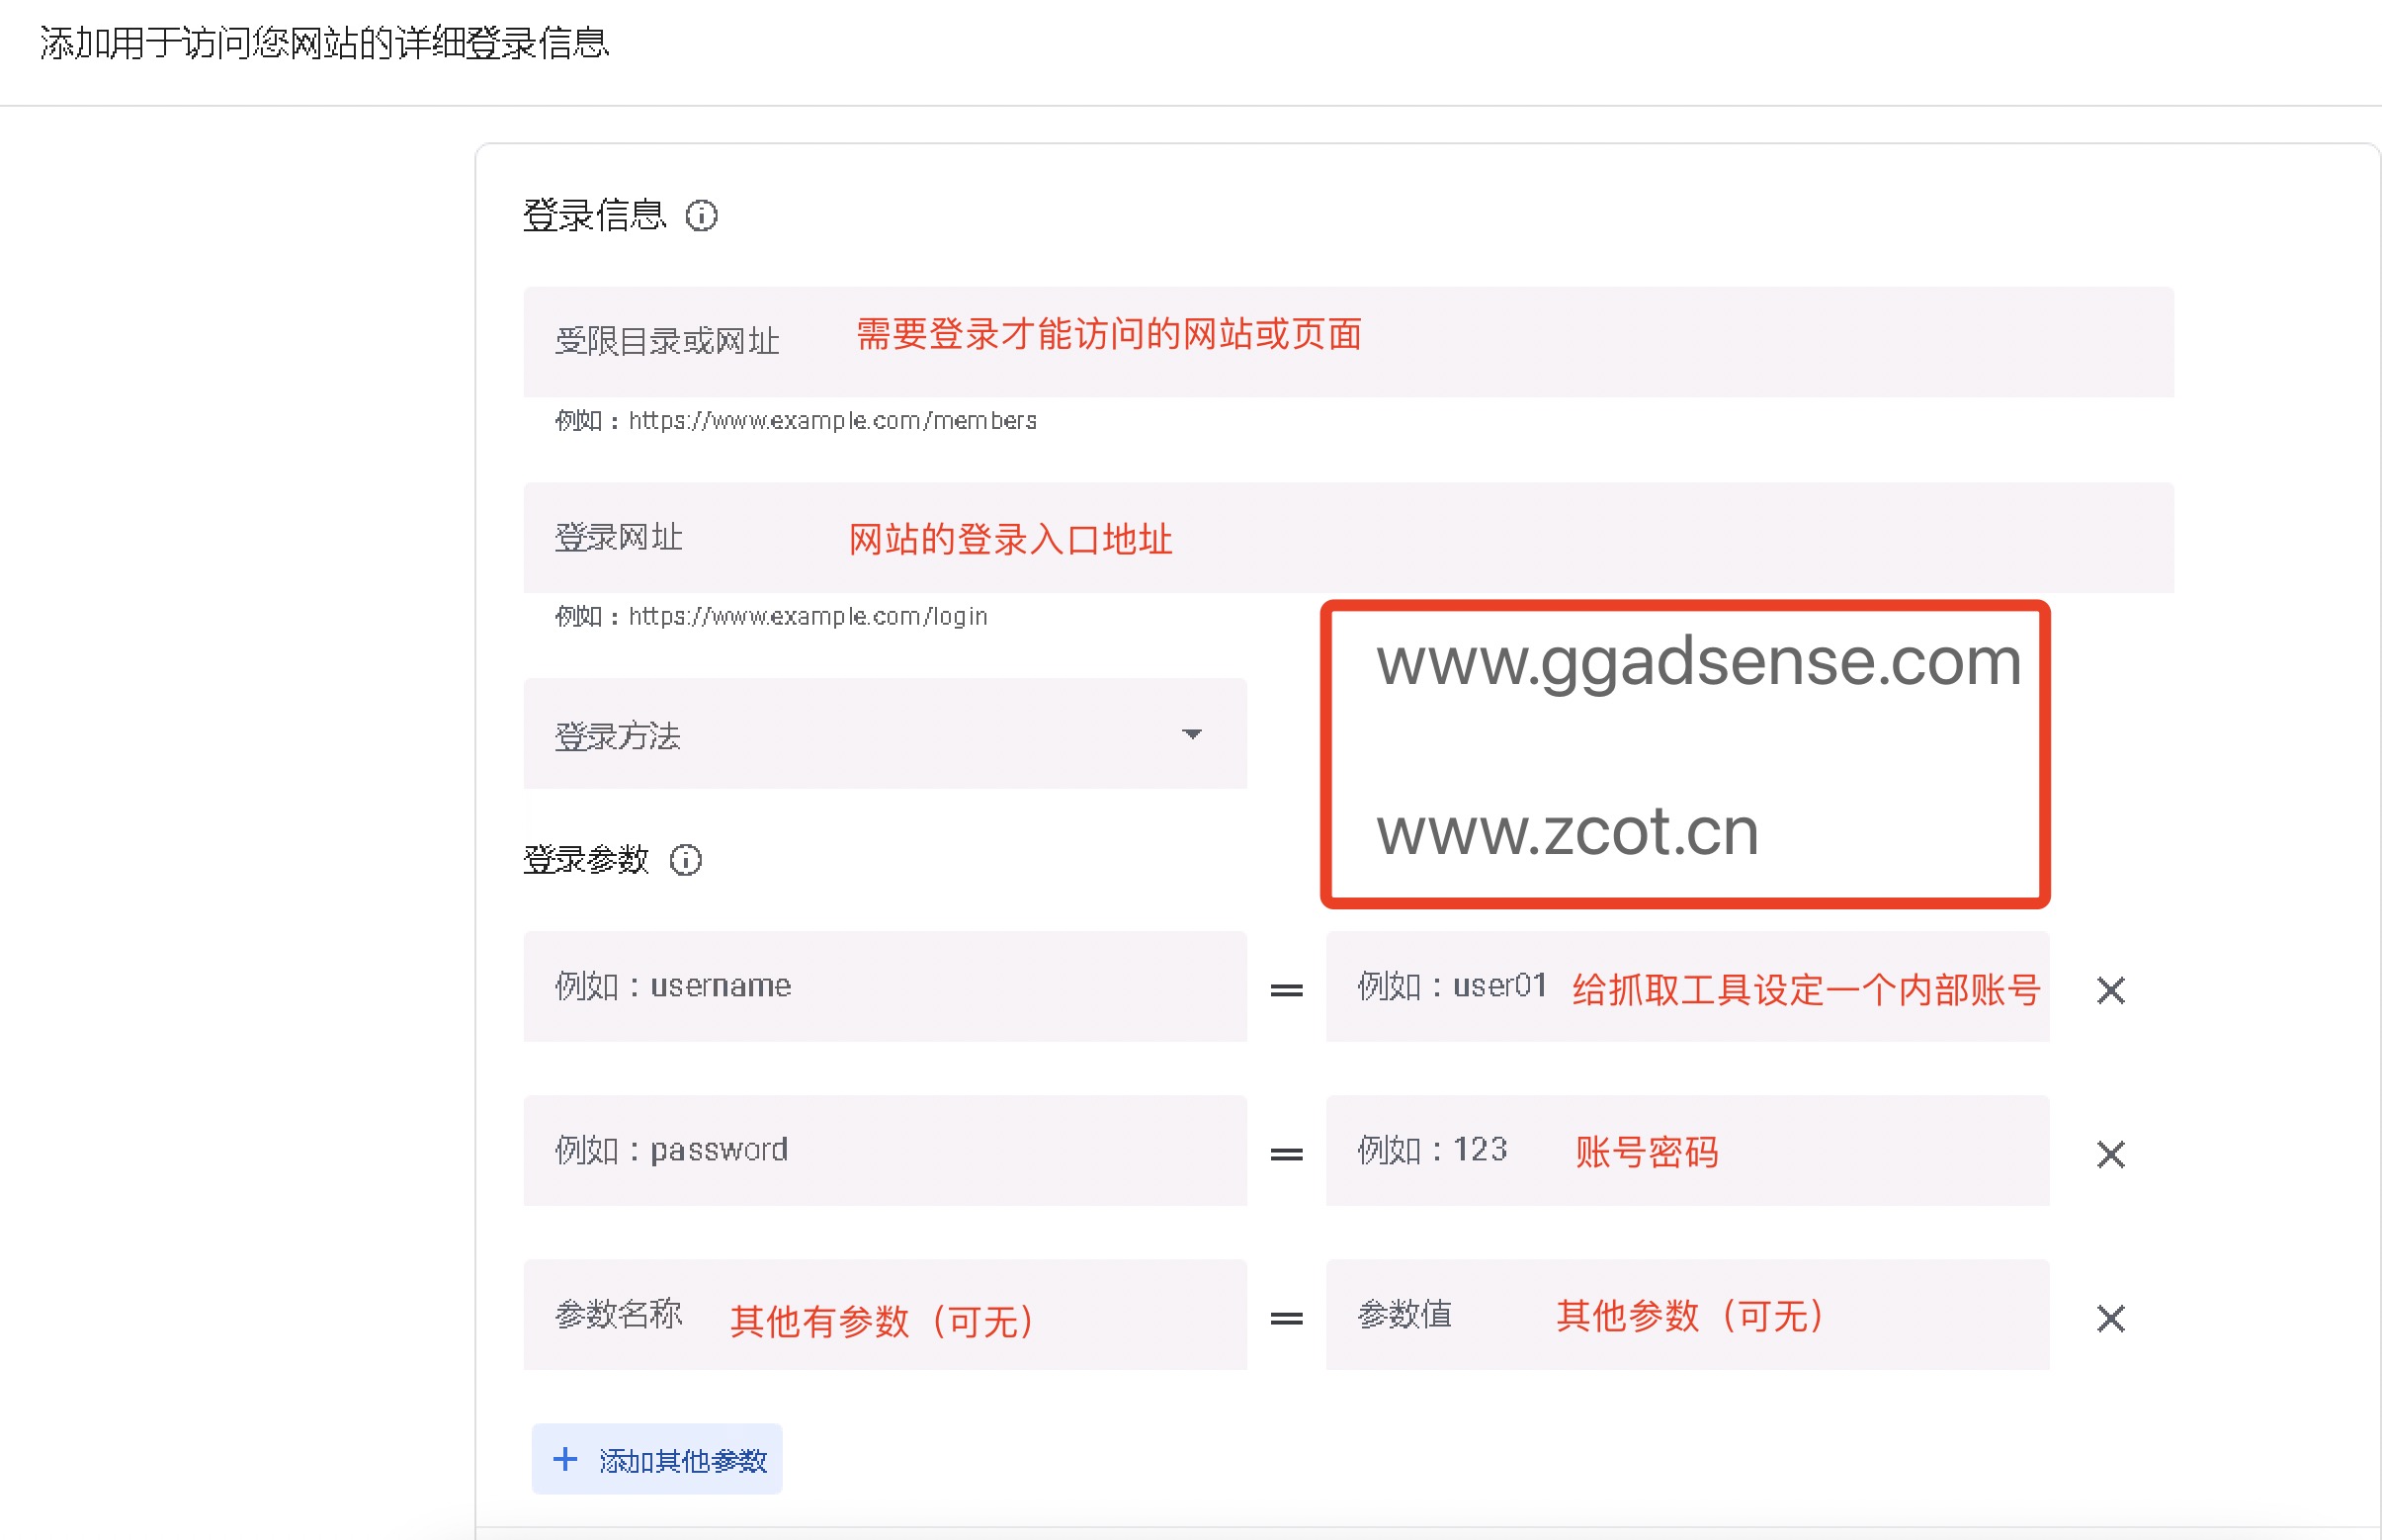Click the 参数值 input field
This screenshot has width=2382, height=1540.
pos(1687,1314)
